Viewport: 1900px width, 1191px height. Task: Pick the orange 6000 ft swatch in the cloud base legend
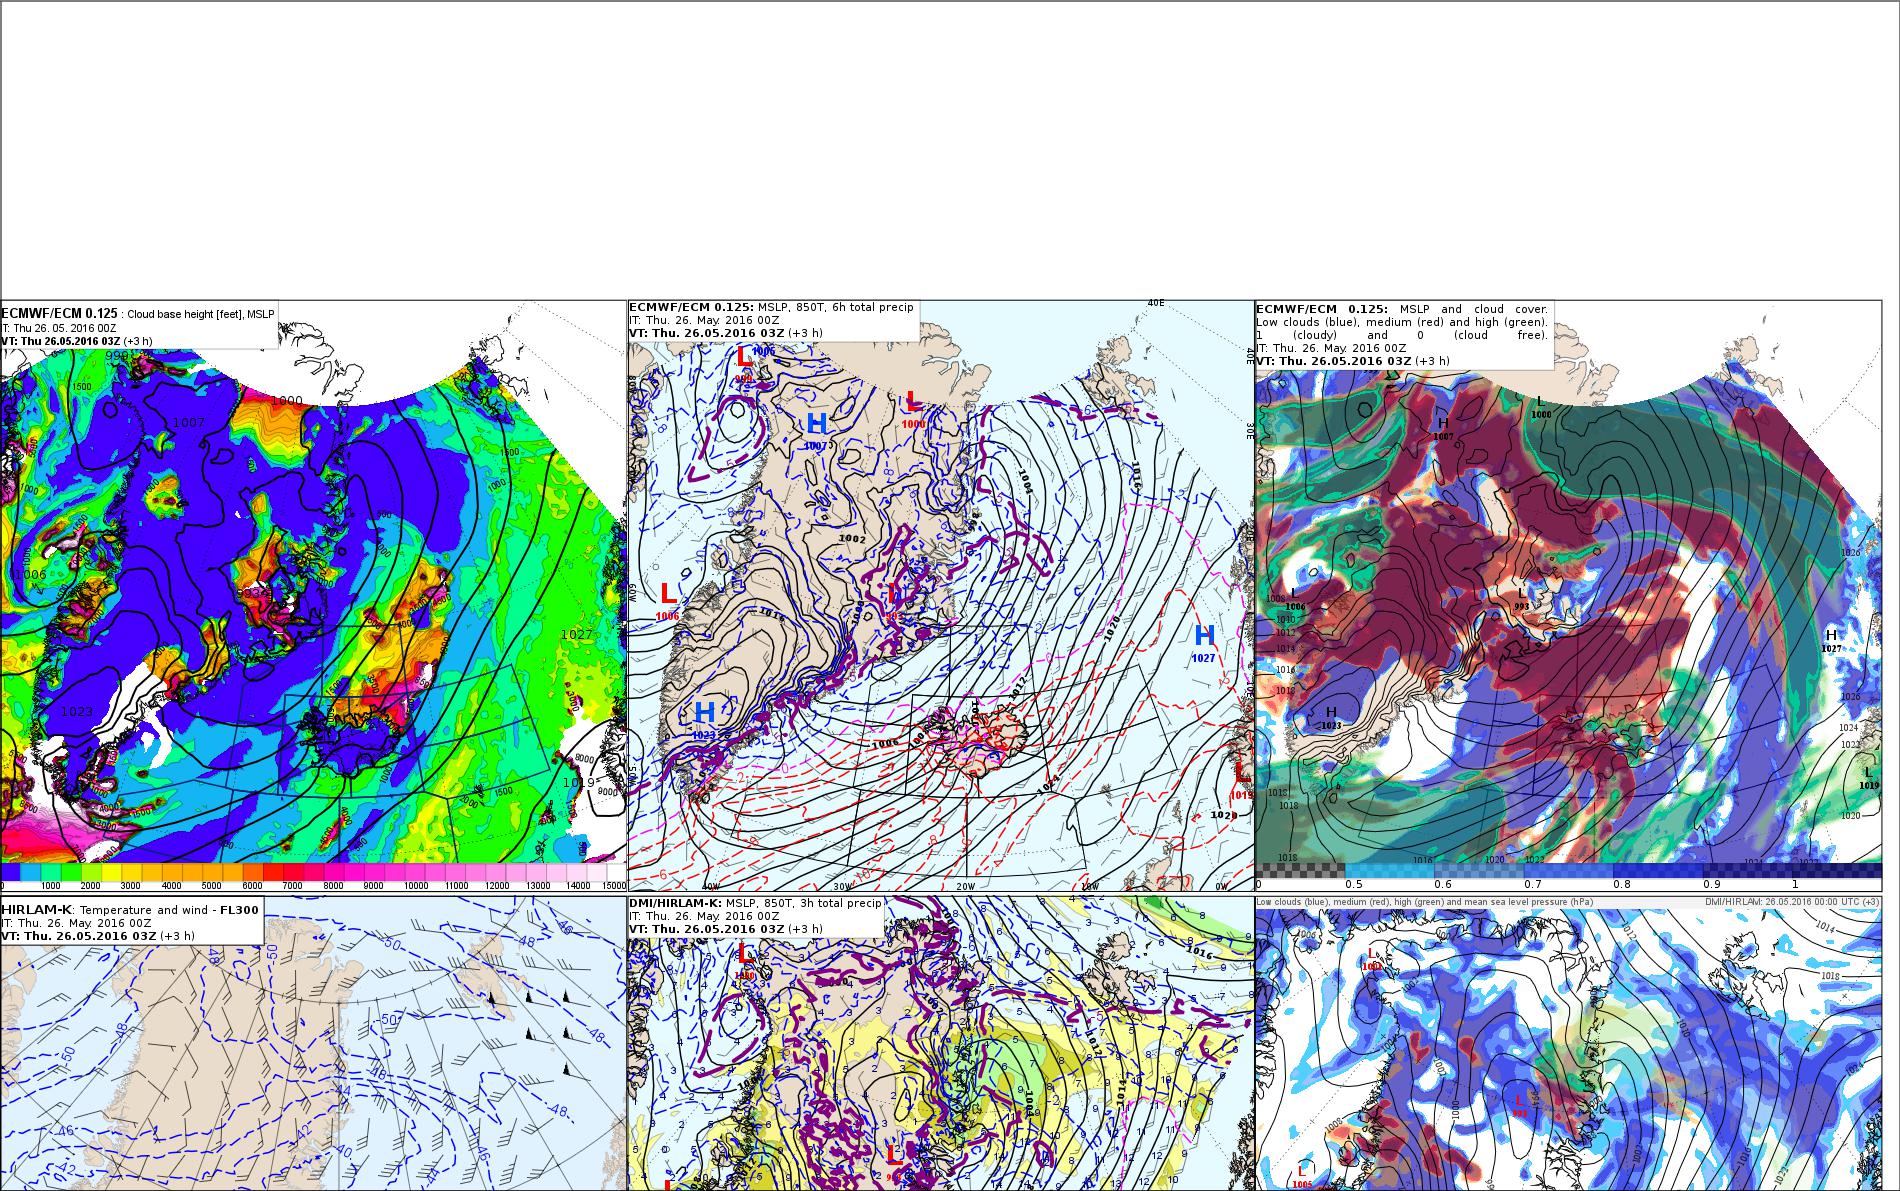(x=254, y=872)
